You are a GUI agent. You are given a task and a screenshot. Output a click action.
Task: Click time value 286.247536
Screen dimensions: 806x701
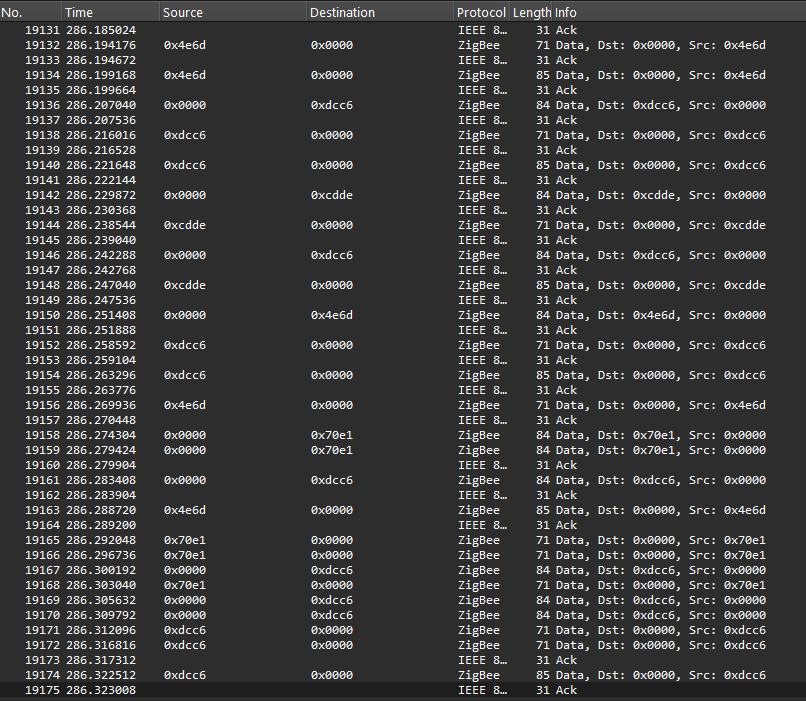[x=101, y=300]
